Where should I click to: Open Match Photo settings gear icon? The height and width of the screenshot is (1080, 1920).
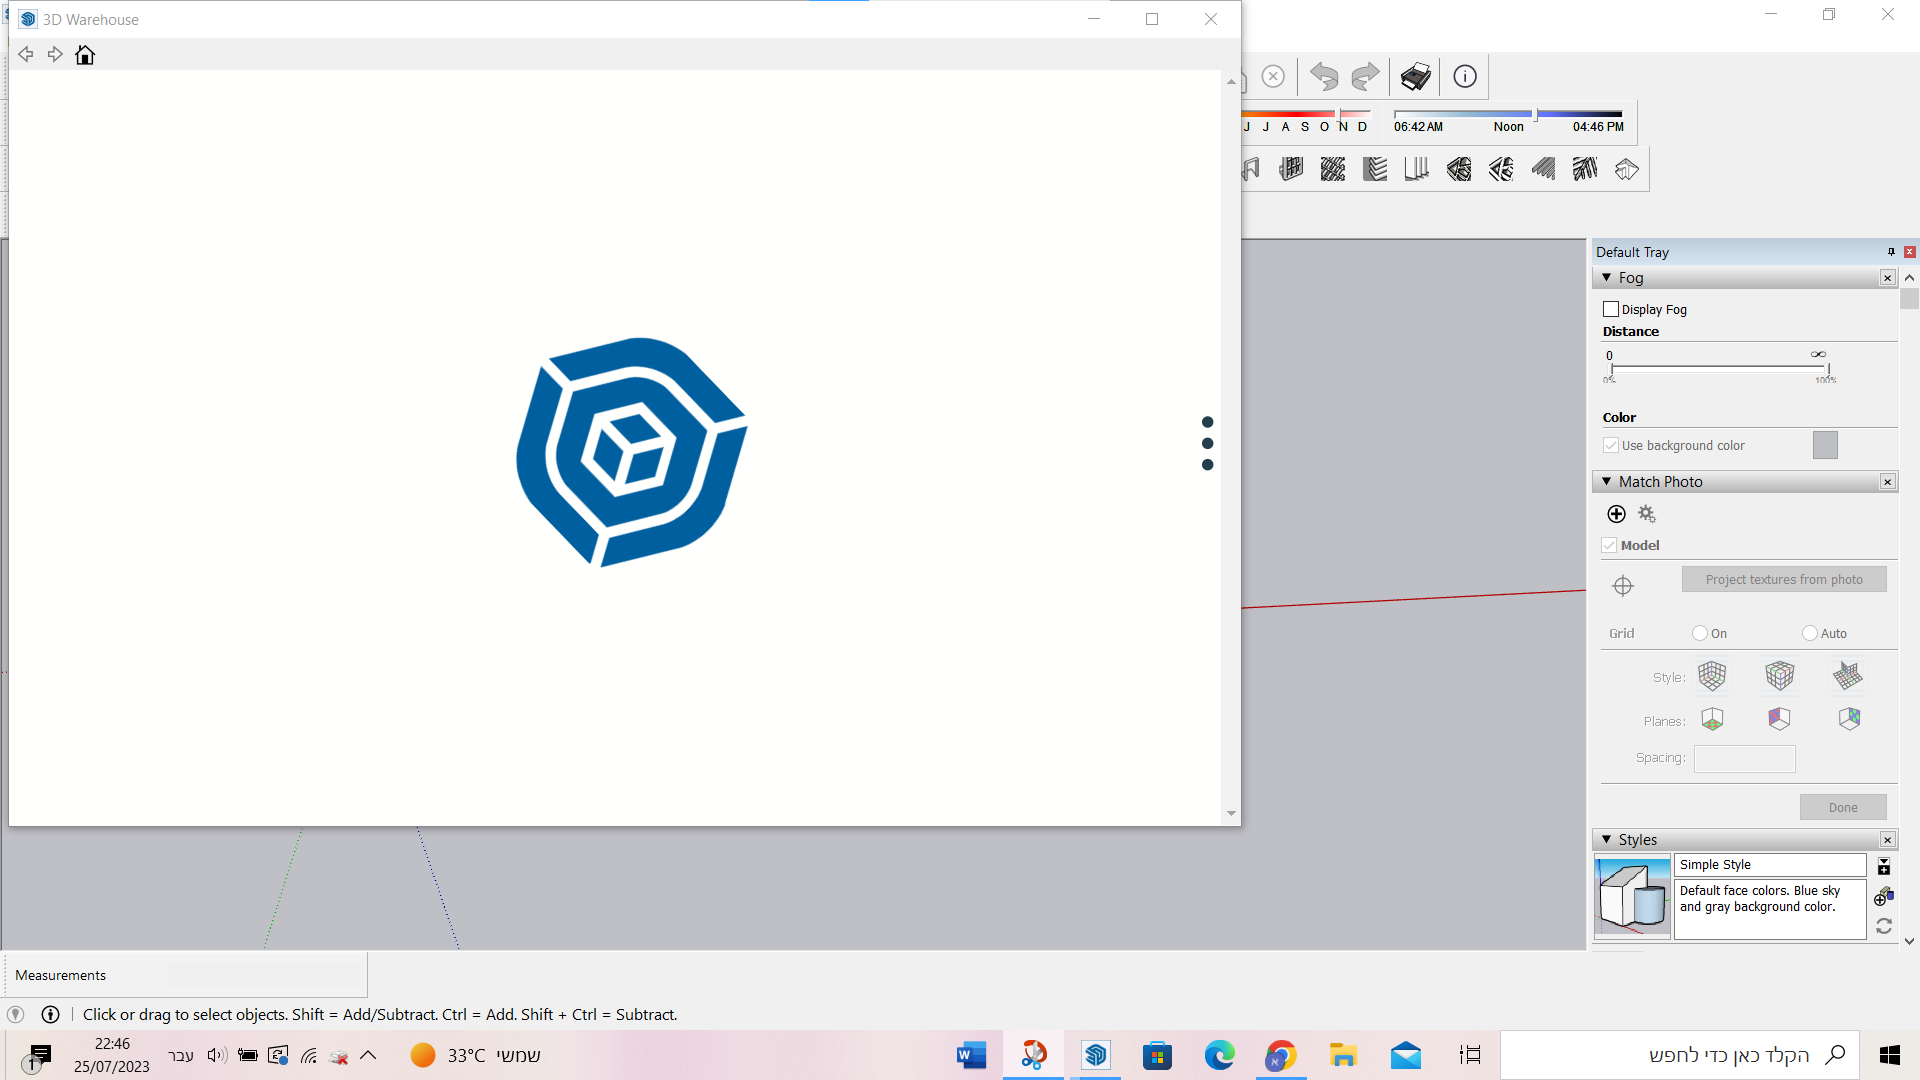pyautogui.click(x=1647, y=514)
